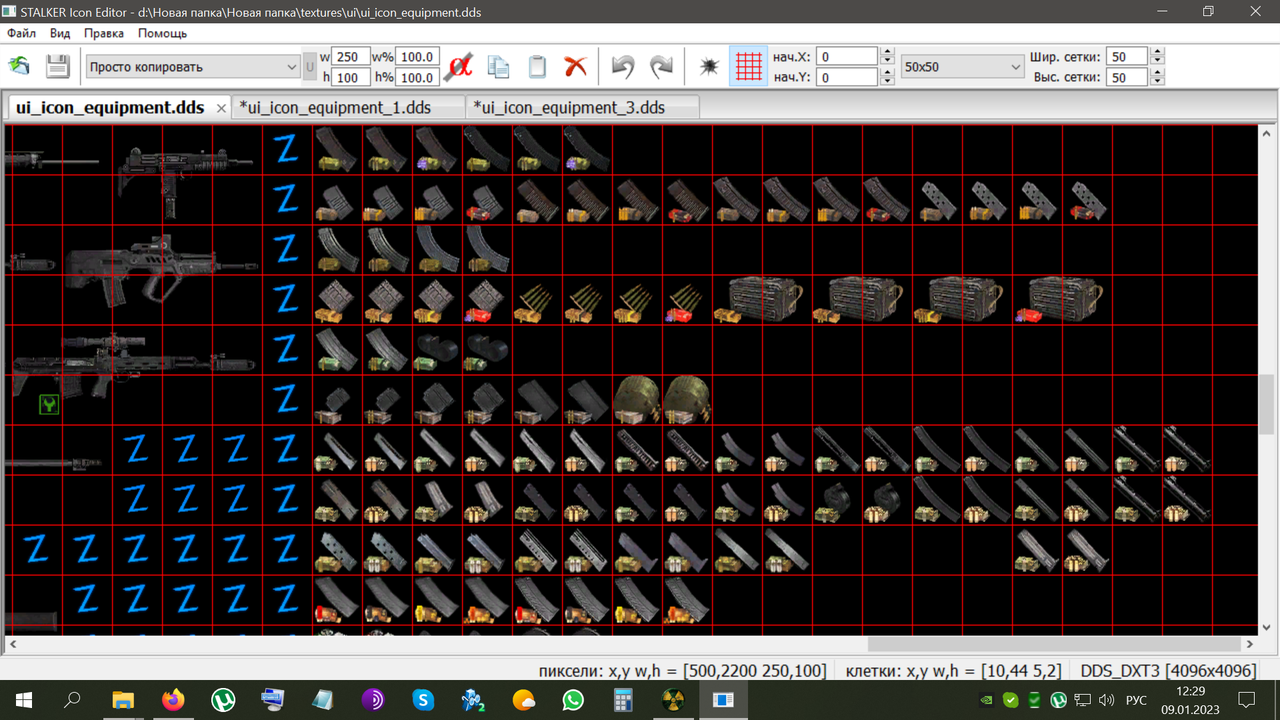Screen dimensions: 1280x720
Task: Toggle the red grid display button
Action: coord(748,66)
